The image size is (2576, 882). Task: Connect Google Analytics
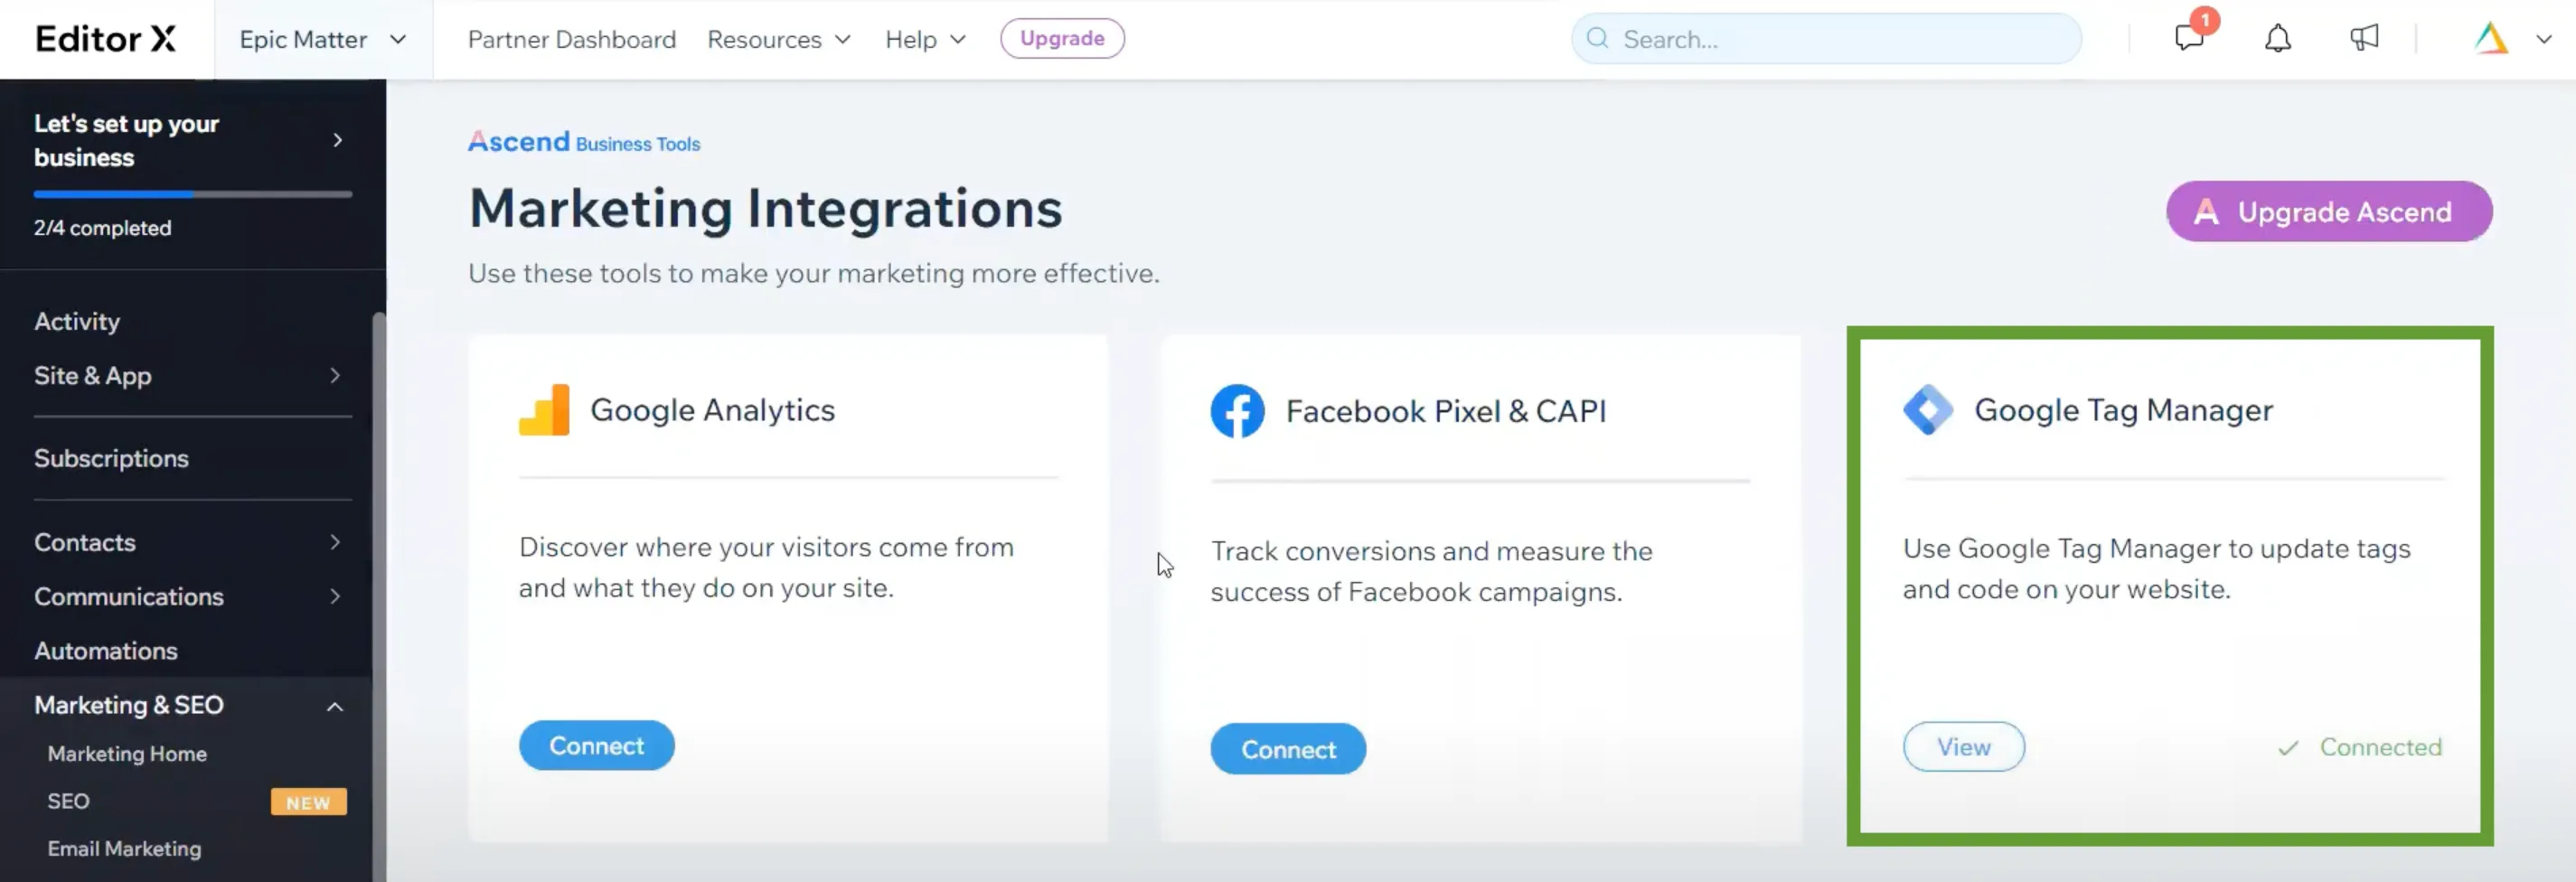point(596,745)
